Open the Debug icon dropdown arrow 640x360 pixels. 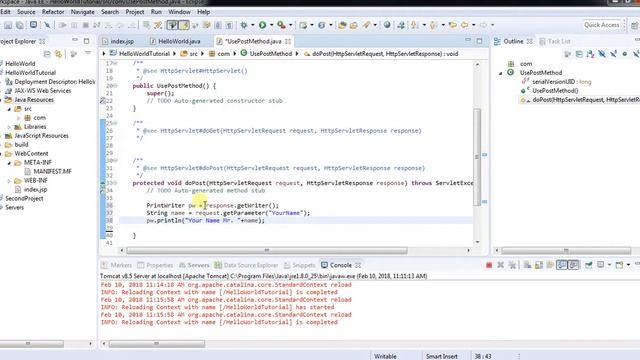pyautogui.click(x=253, y=25)
